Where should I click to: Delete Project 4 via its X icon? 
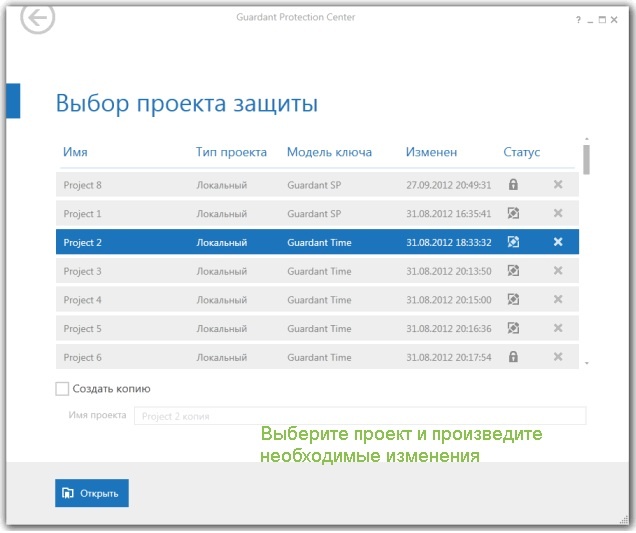(558, 300)
